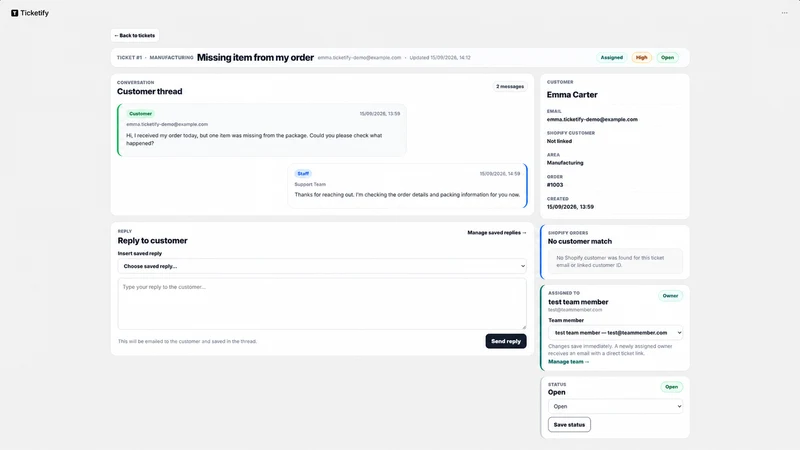This screenshot has width=800, height=450.
Task: Click the 'TICKET #1' label in header
Action: tap(129, 58)
